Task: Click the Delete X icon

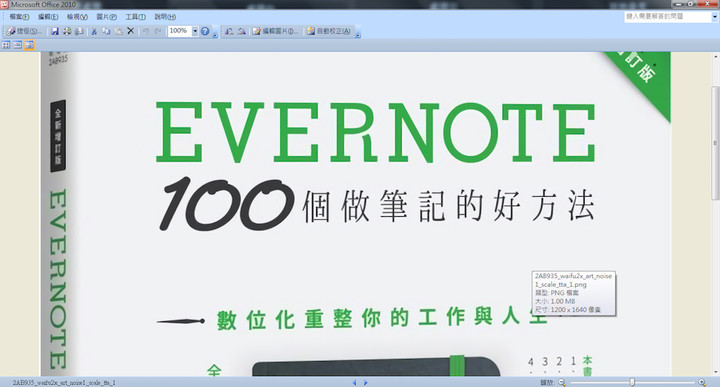Action: 130,31
